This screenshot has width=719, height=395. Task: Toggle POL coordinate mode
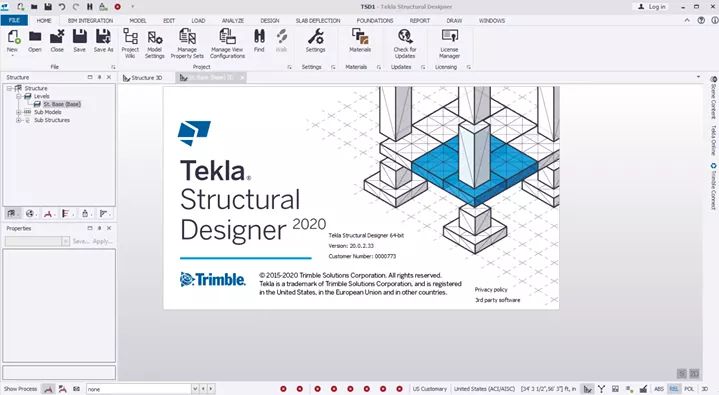point(689,389)
